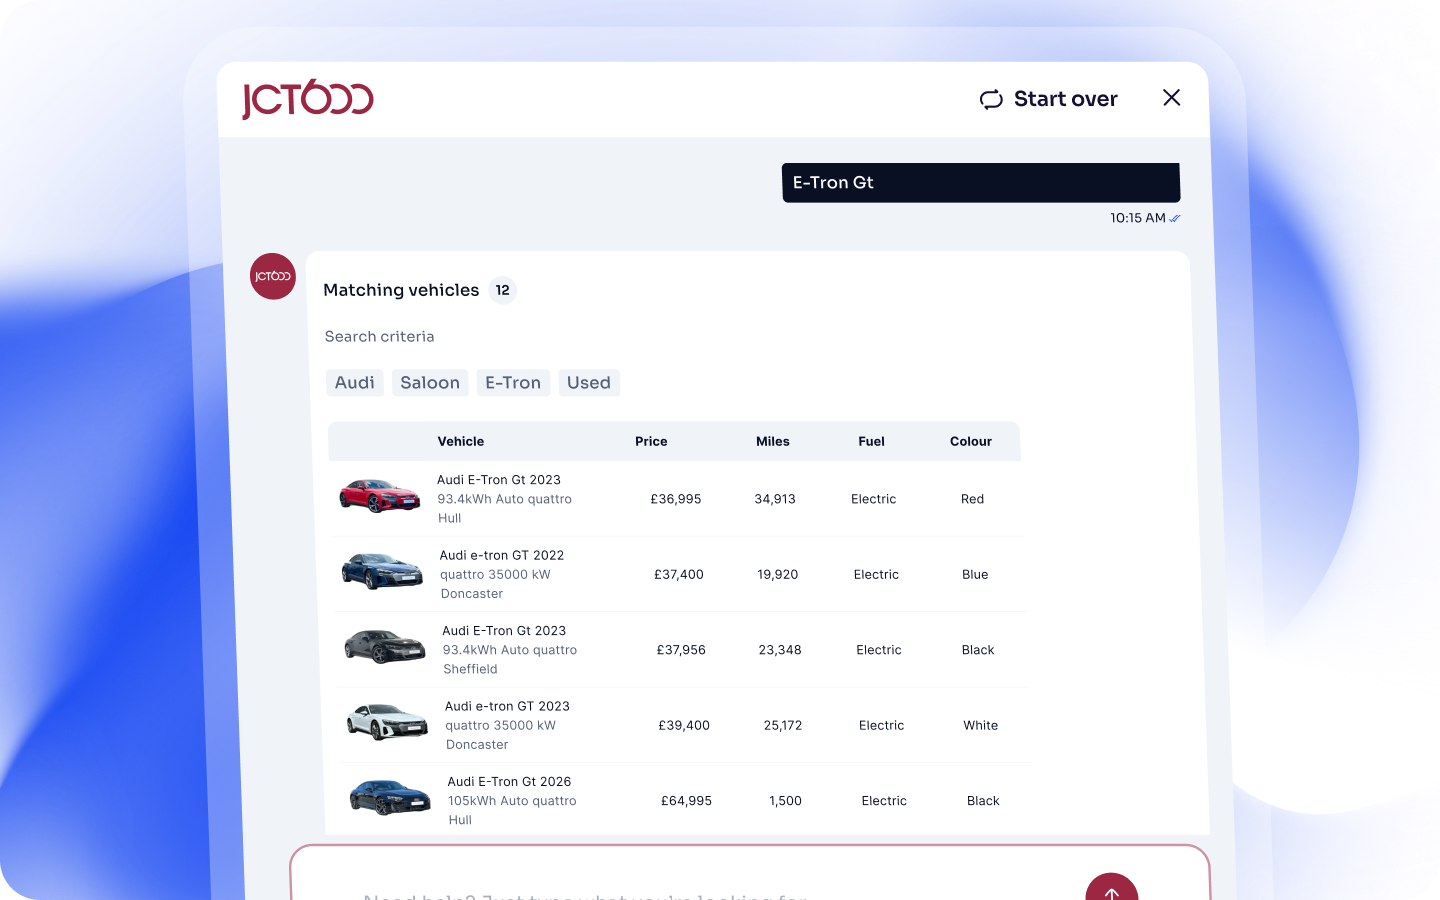
Task: Click the Vehicle column header
Action: (461, 441)
